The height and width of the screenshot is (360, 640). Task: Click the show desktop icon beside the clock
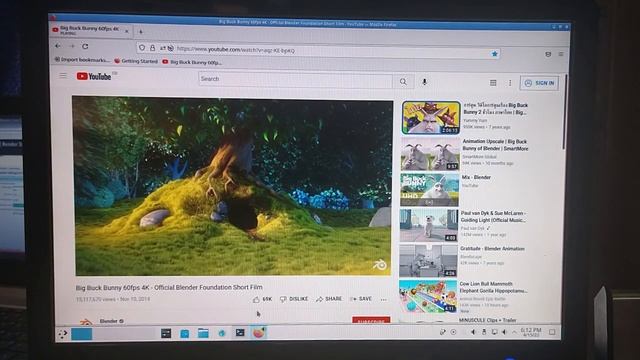click(552, 332)
